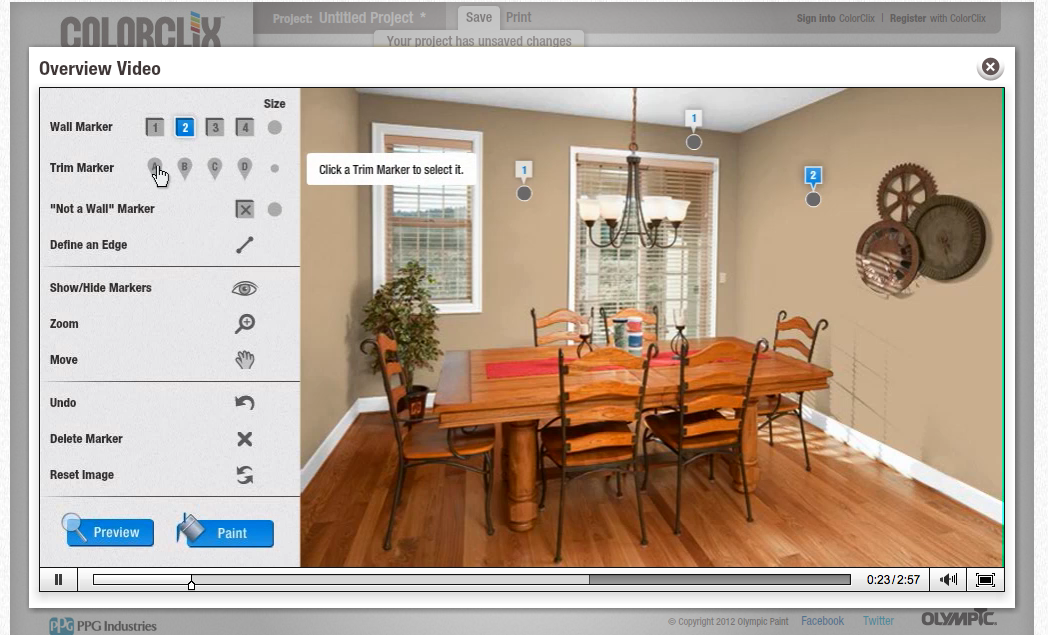Screen dimensions: 1048x635
Task: Select the "Not a Wall" marker icon
Action: click(x=245, y=209)
